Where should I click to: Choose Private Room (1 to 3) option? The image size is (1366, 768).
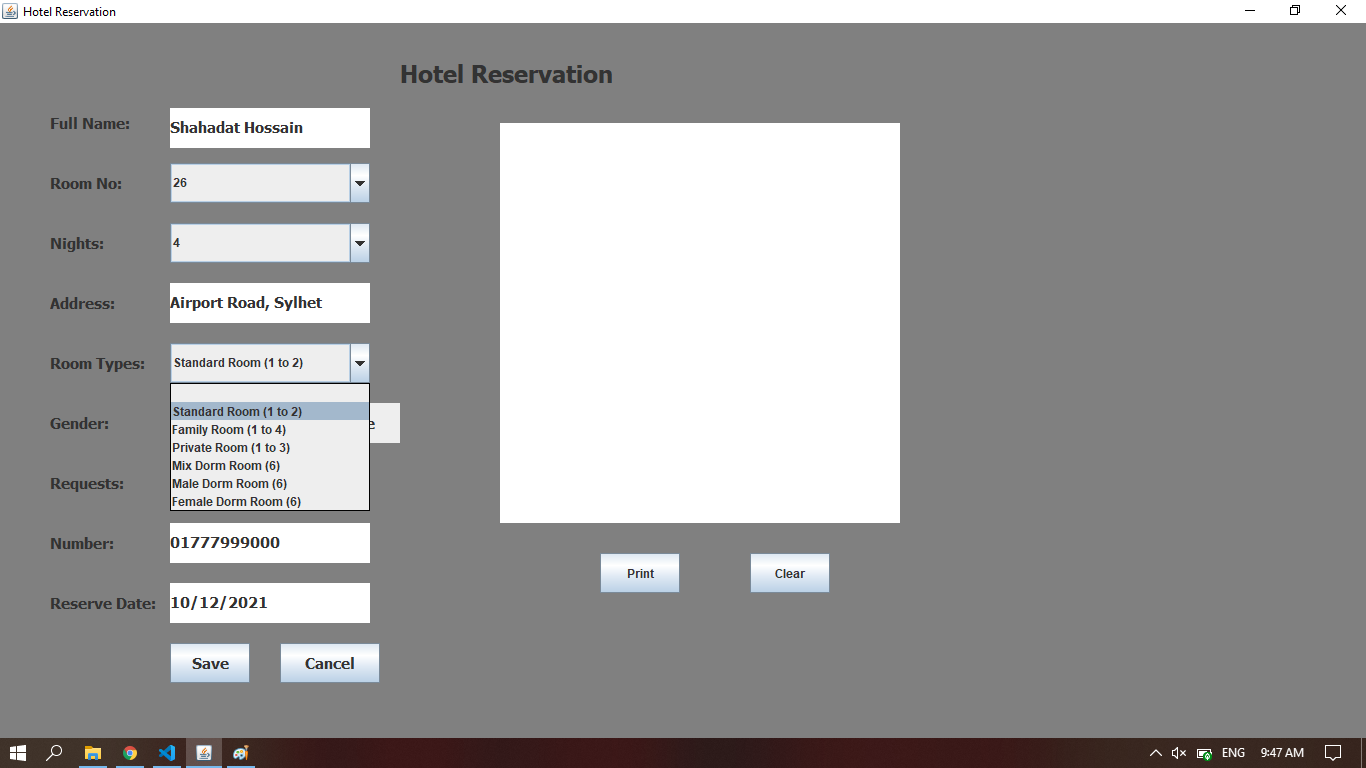270,447
